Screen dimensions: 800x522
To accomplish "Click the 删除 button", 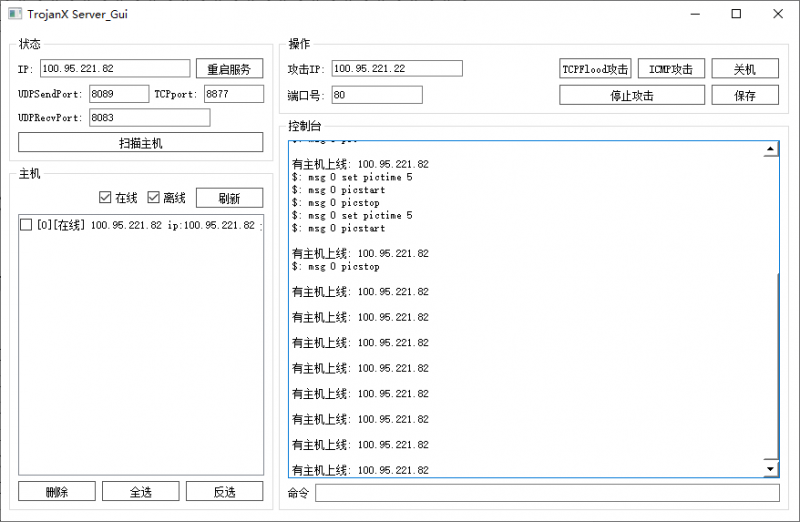I will pyautogui.click(x=57, y=491).
